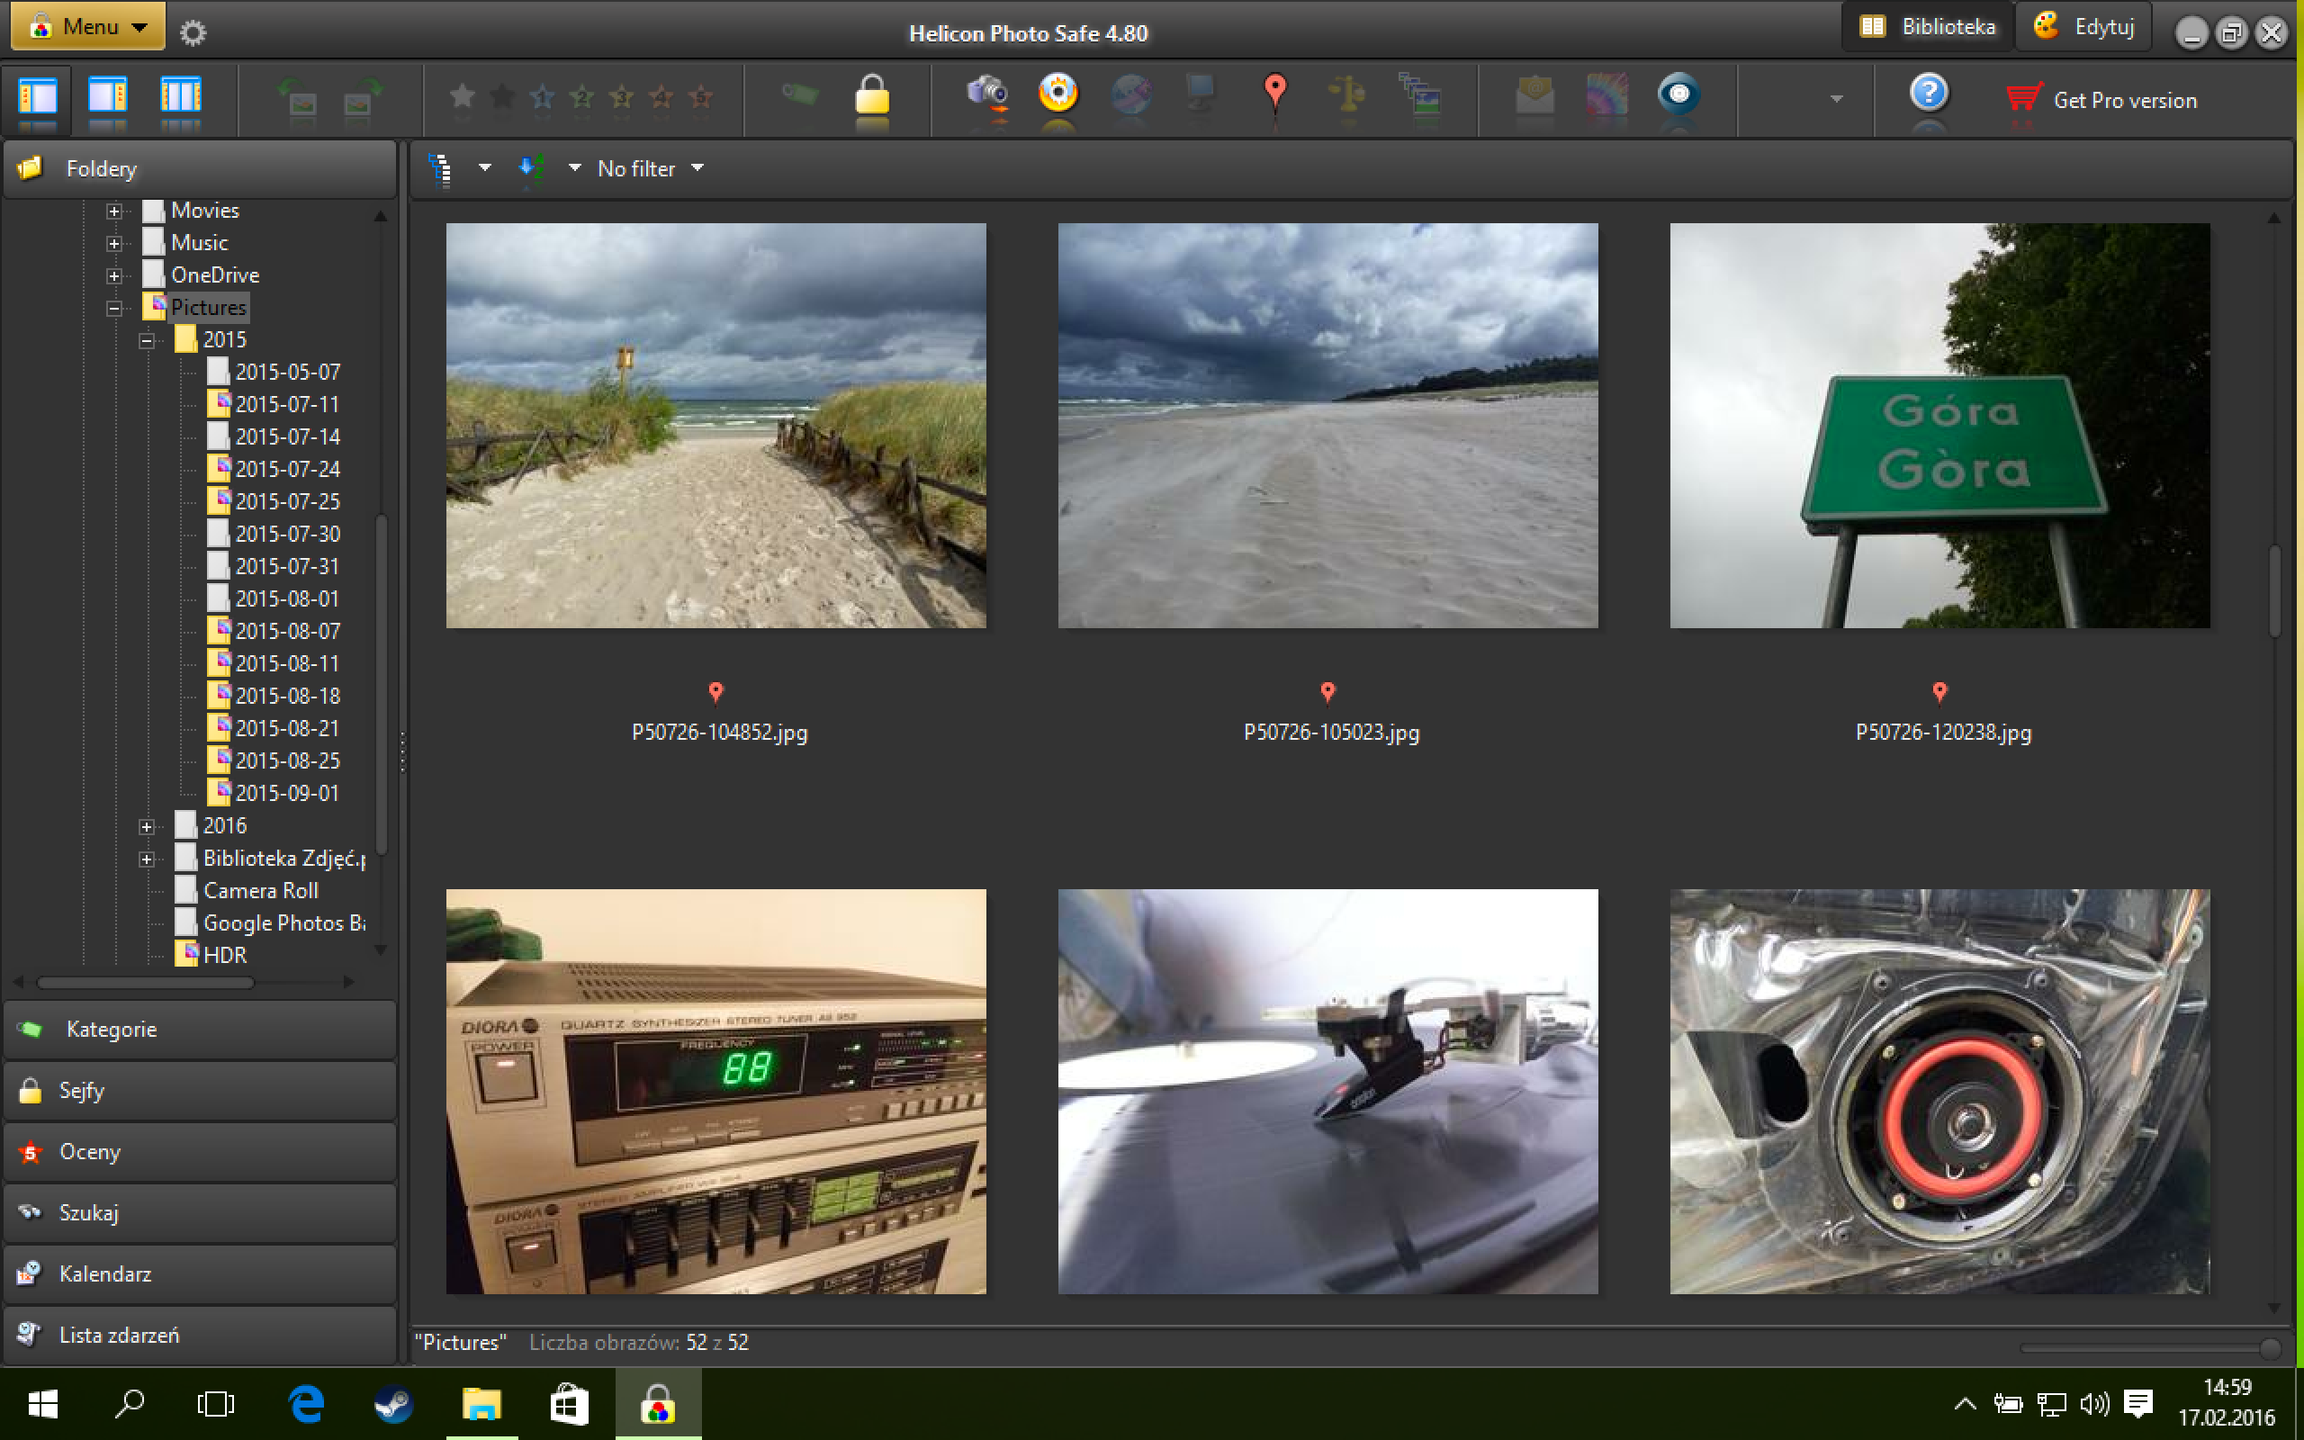Apply the 2-star rating

point(582,96)
